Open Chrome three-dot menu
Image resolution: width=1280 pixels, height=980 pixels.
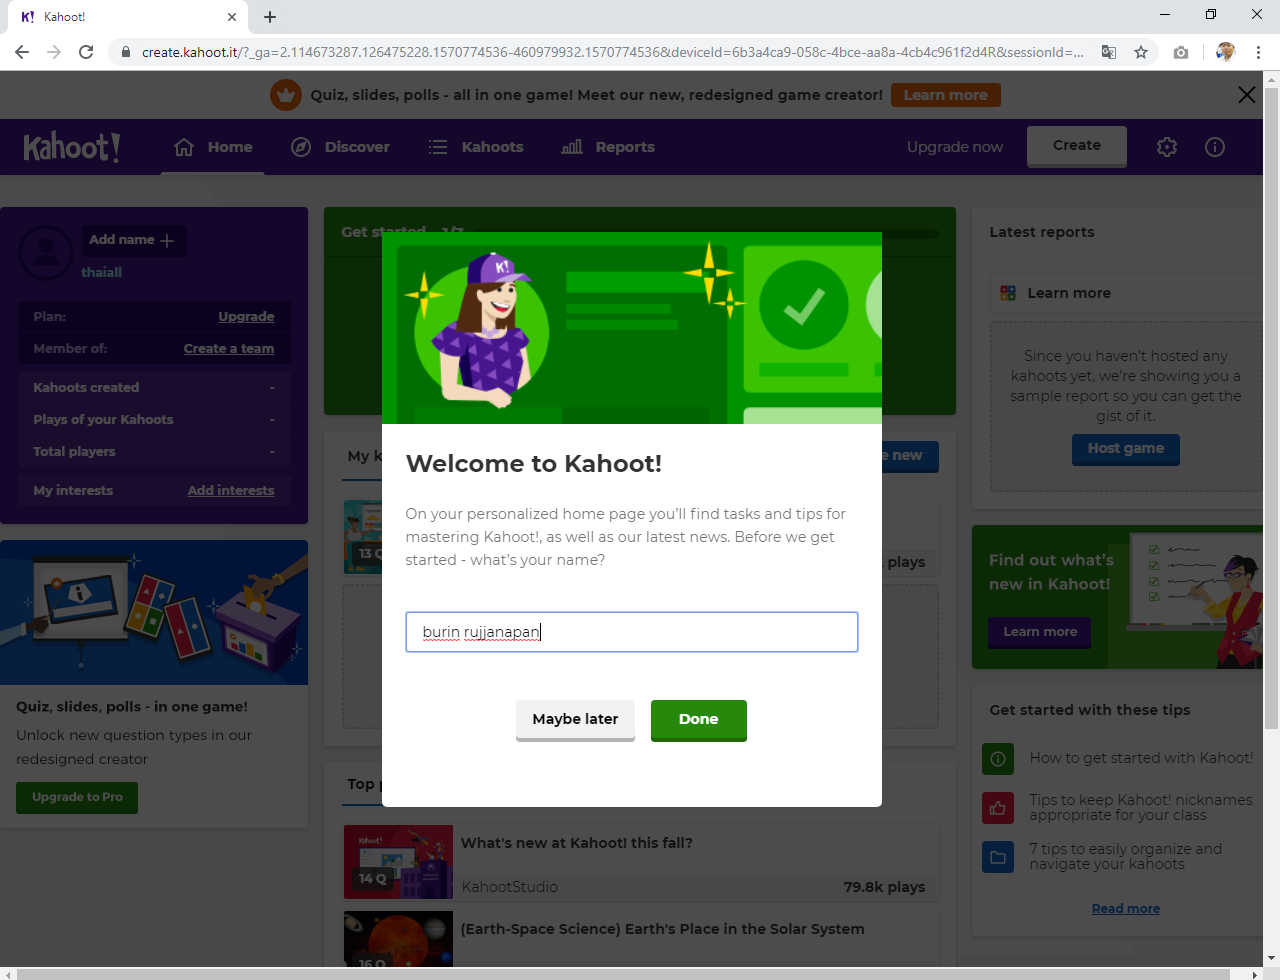(x=1258, y=52)
